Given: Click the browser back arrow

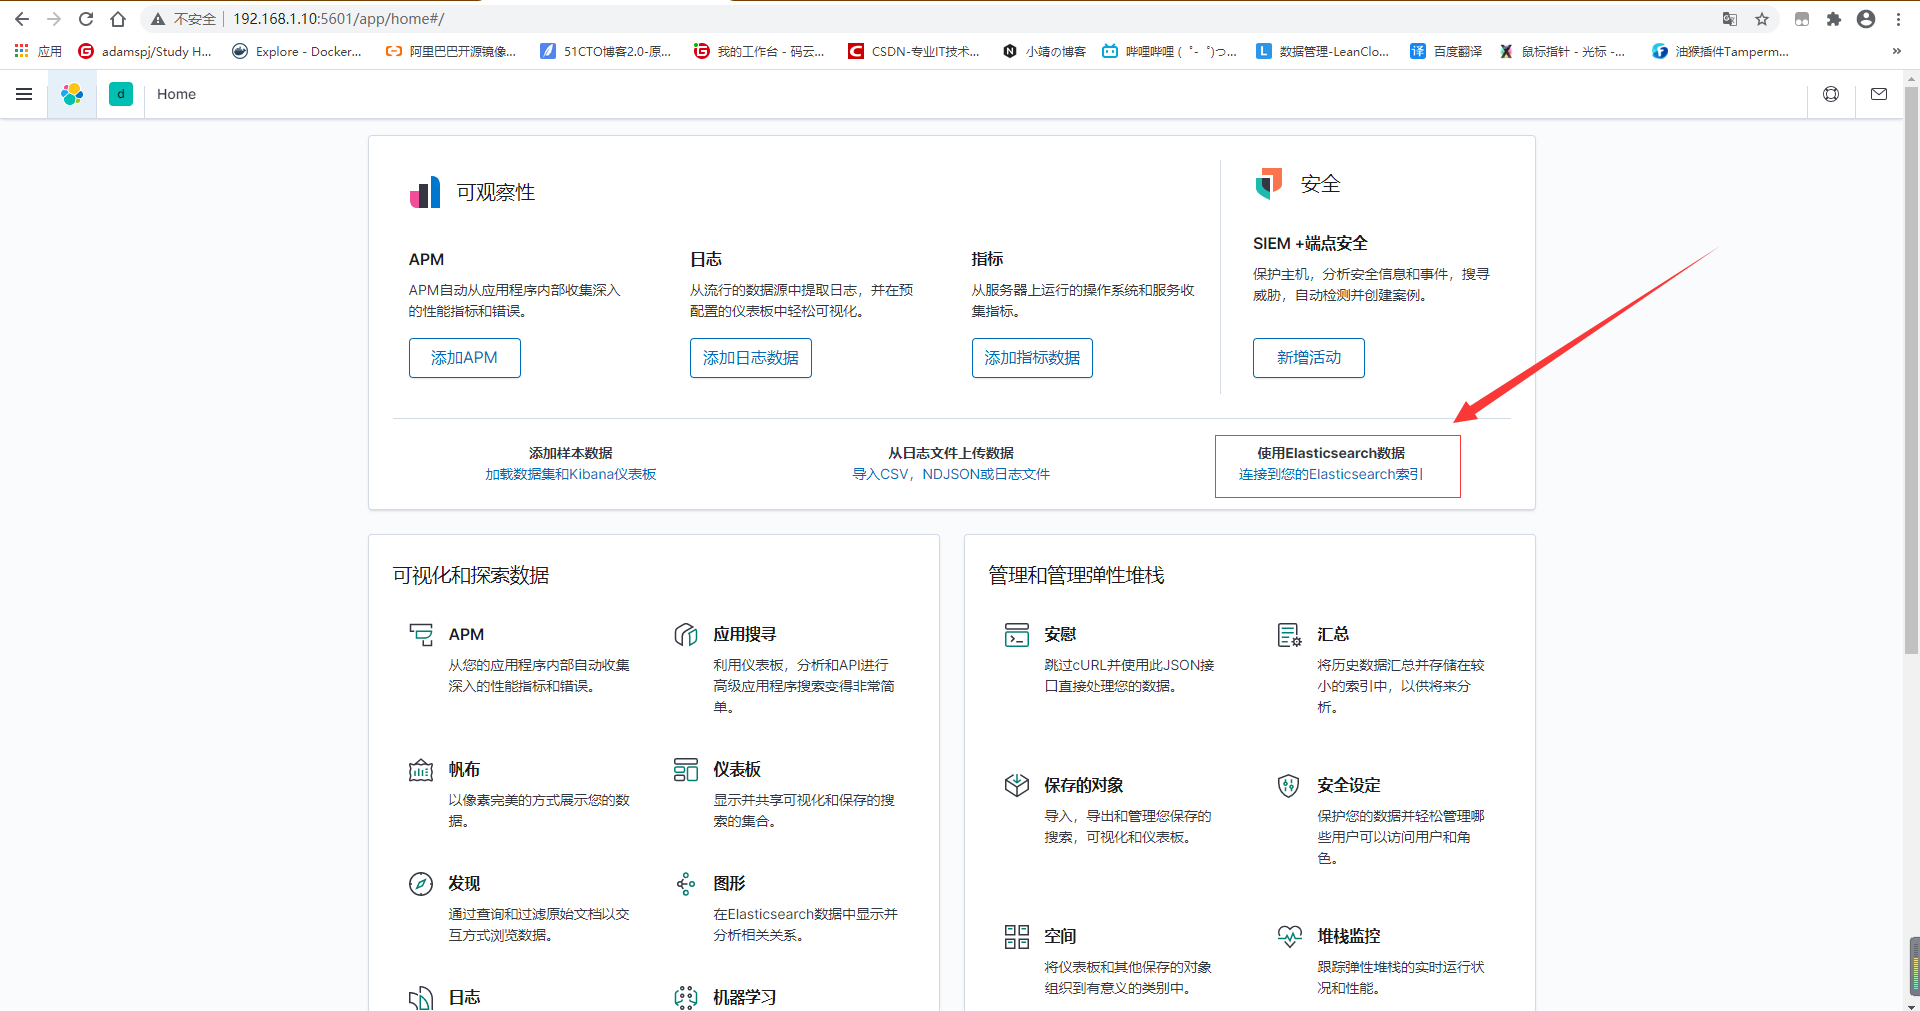Looking at the screenshot, I should [x=22, y=19].
